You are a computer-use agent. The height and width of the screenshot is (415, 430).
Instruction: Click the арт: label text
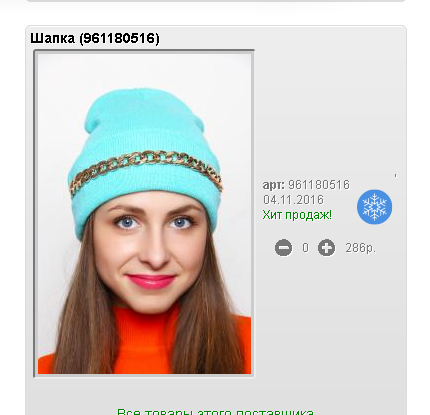coord(274,185)
